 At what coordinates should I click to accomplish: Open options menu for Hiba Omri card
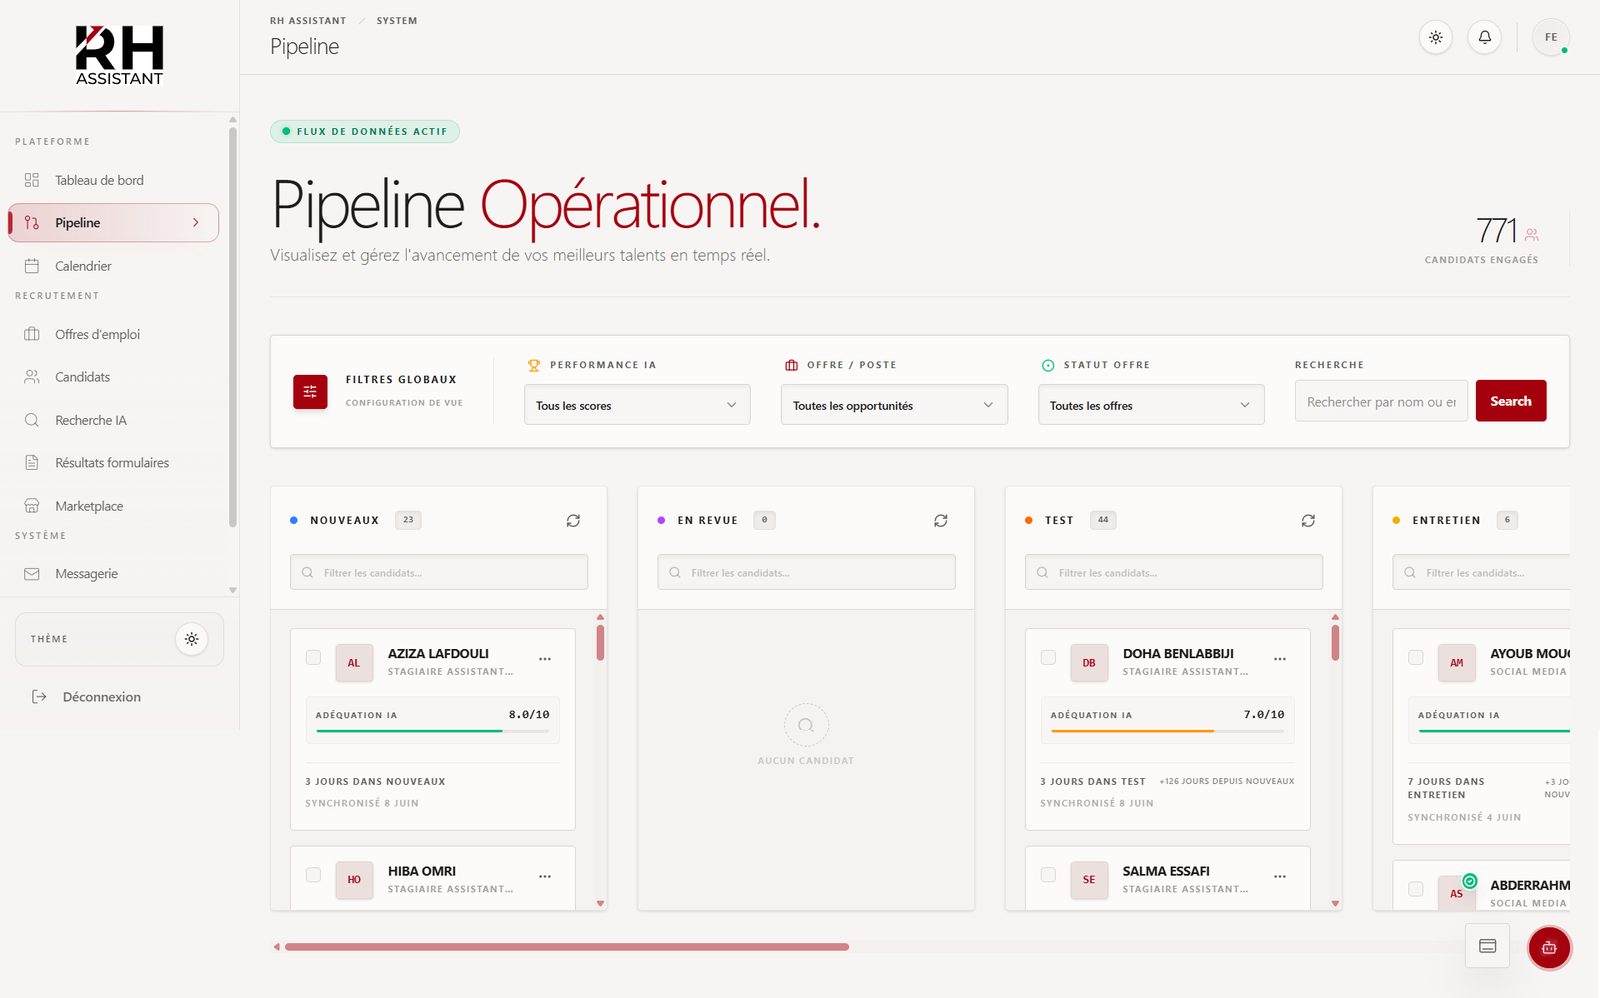pyautogui.click(x=545, y=876)
